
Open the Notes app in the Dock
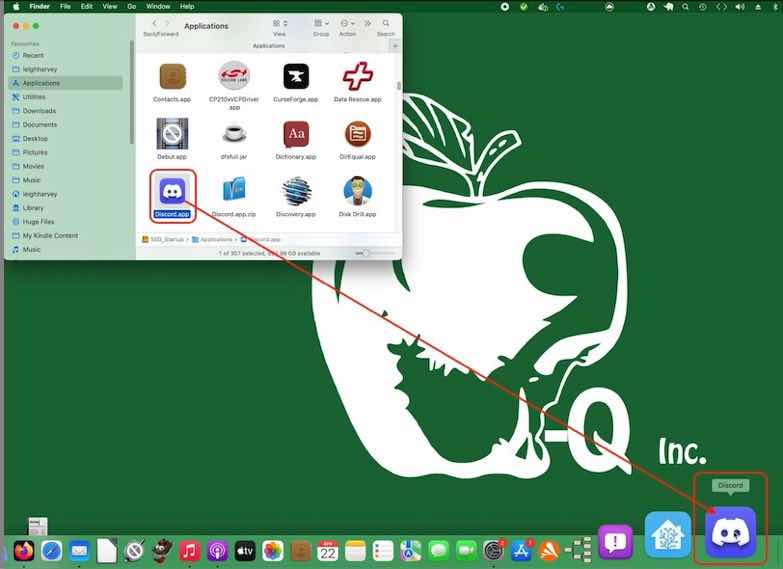356,551
